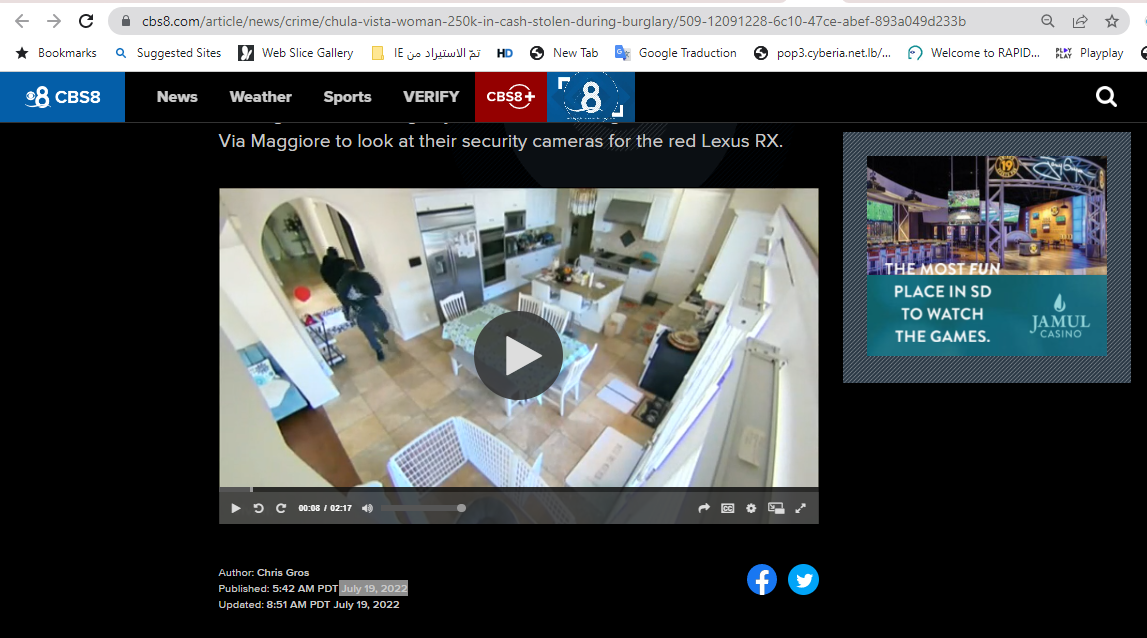Go to the CBS8 home logo
The image size is (1147, 638).
point(62,97)
